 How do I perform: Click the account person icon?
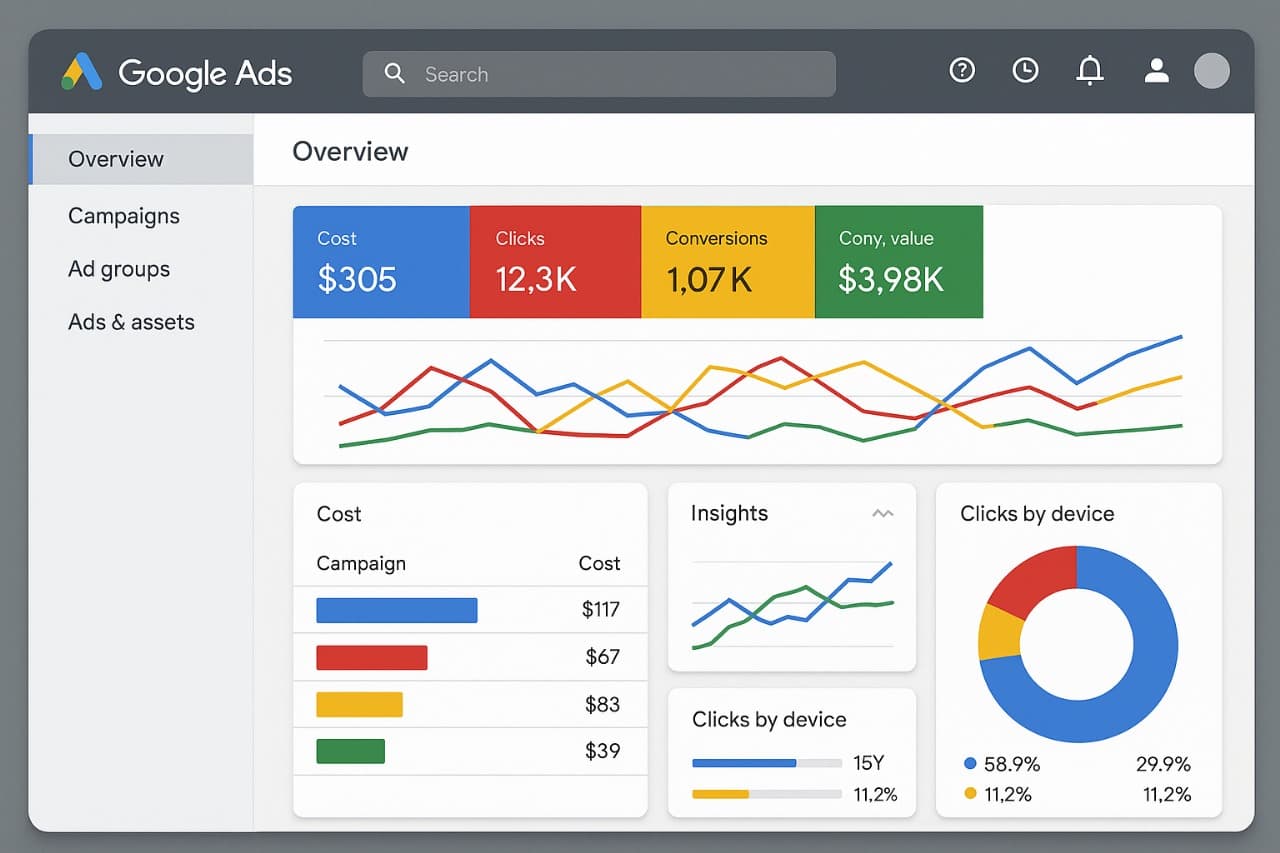1157,70
